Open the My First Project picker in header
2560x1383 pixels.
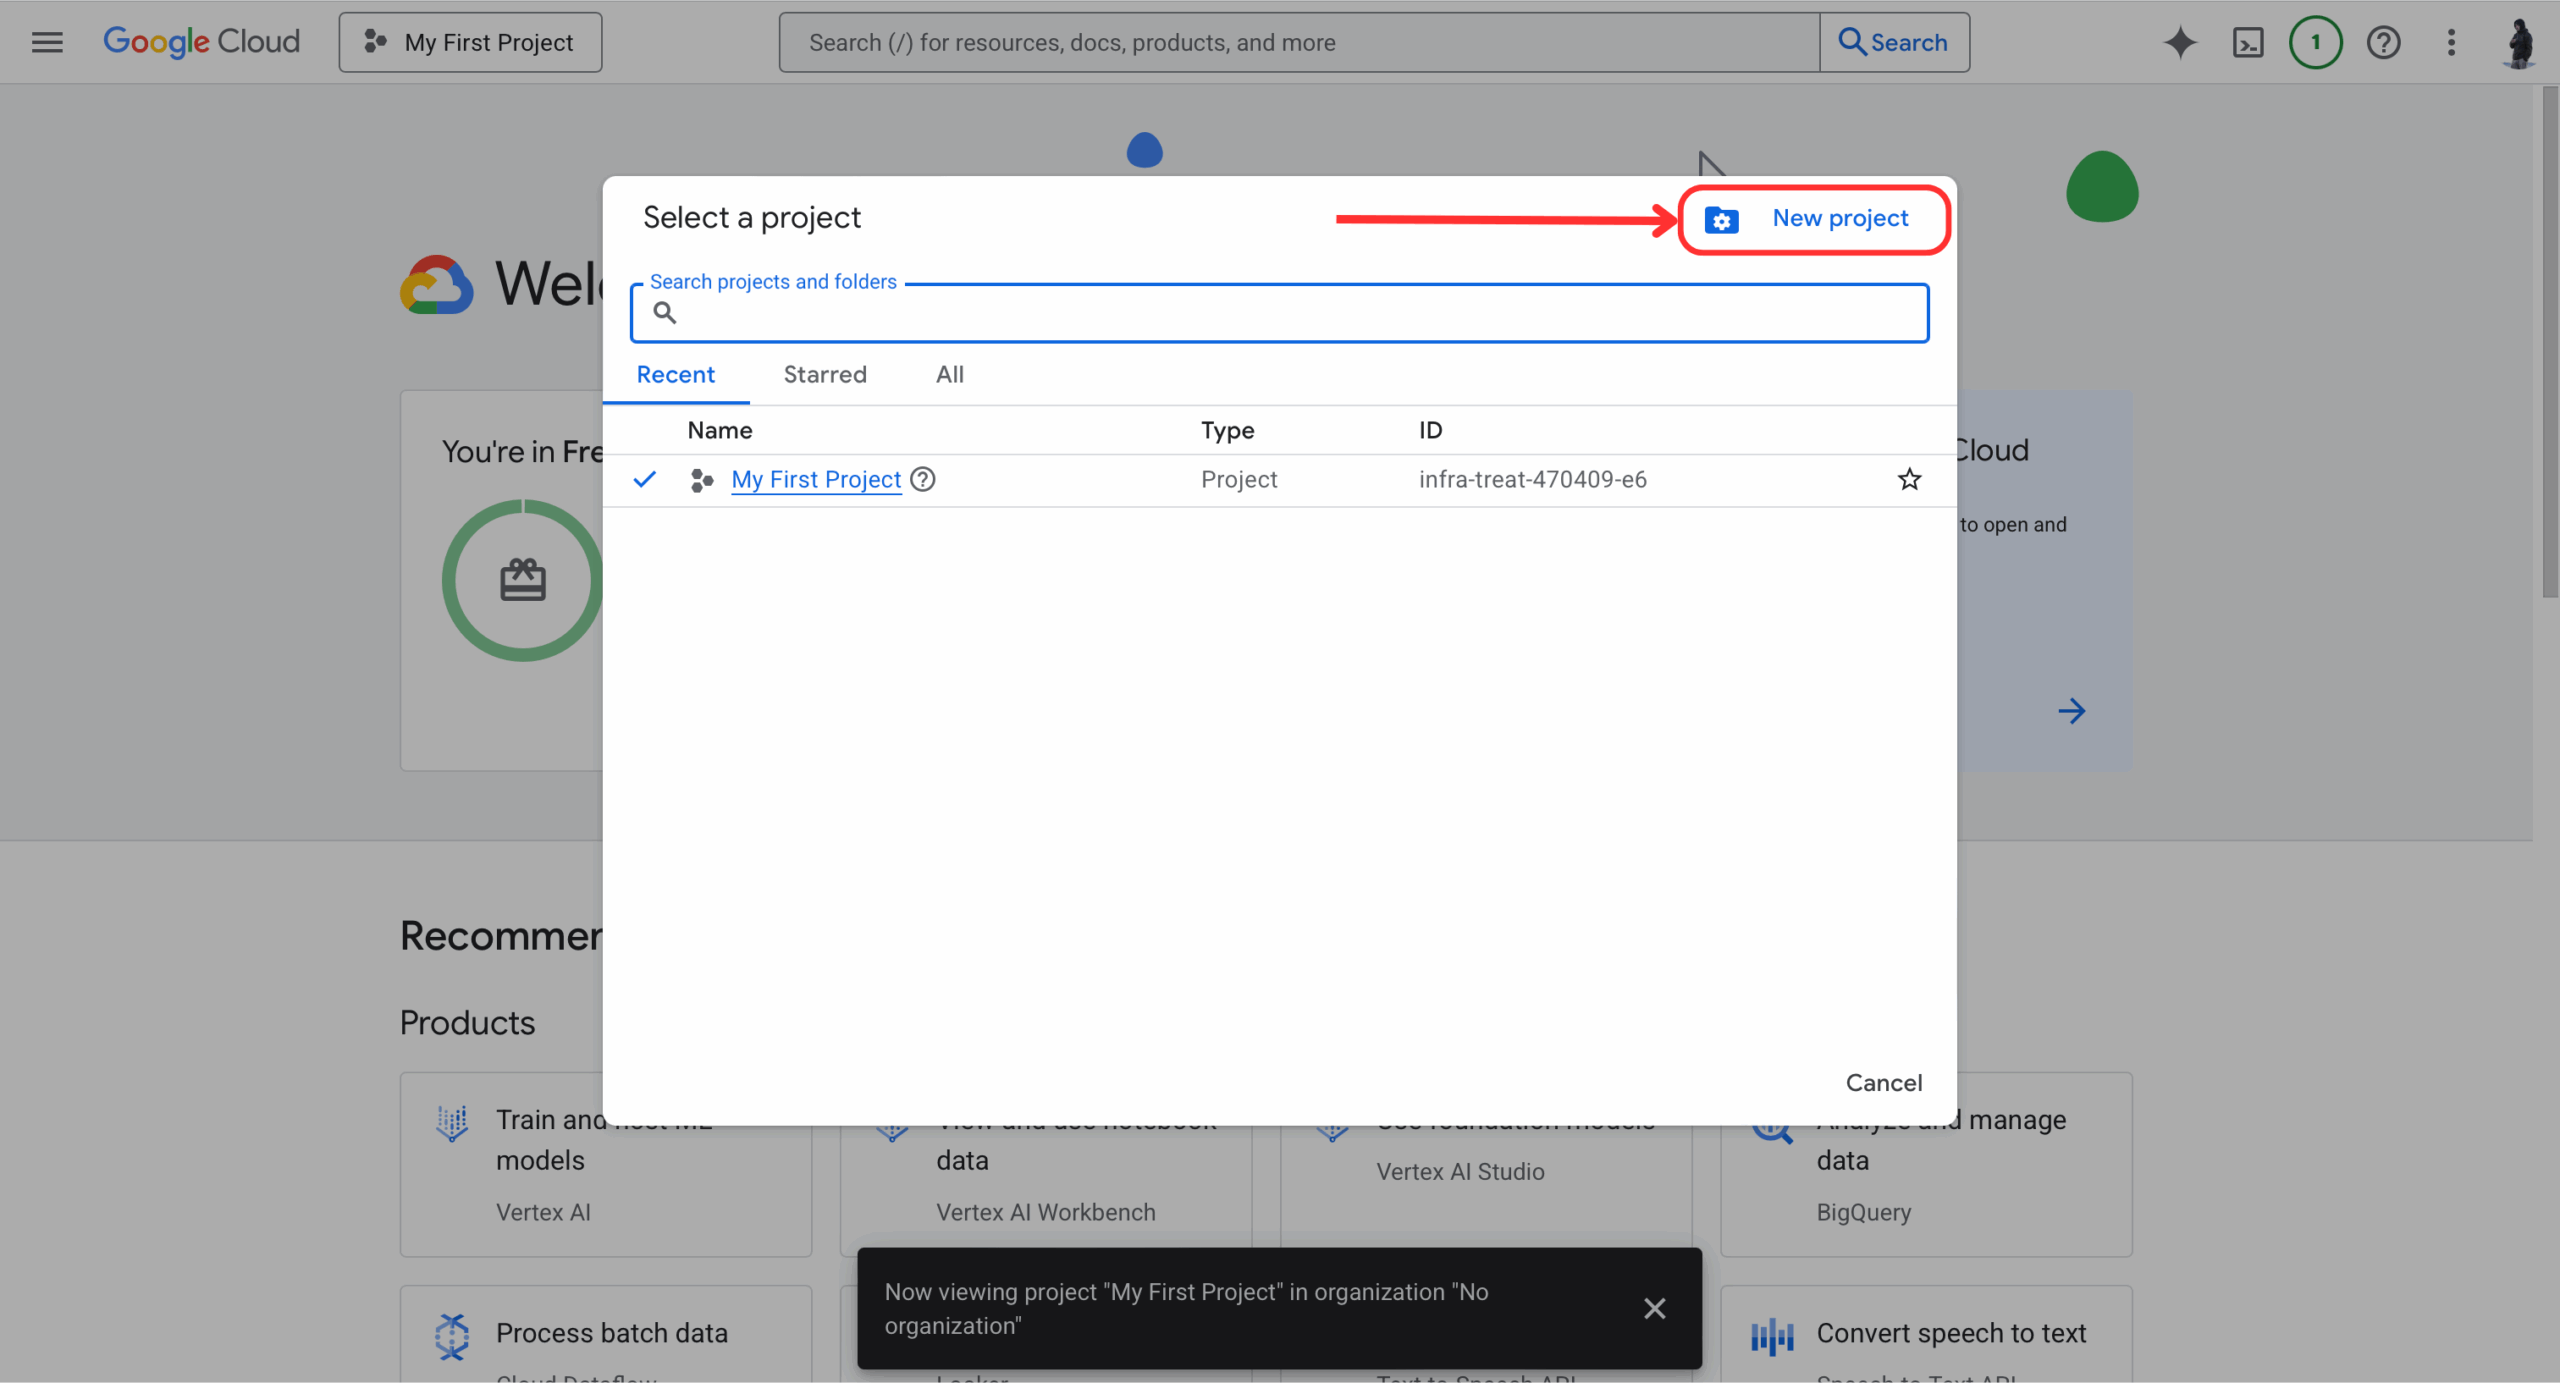point(470,42)
